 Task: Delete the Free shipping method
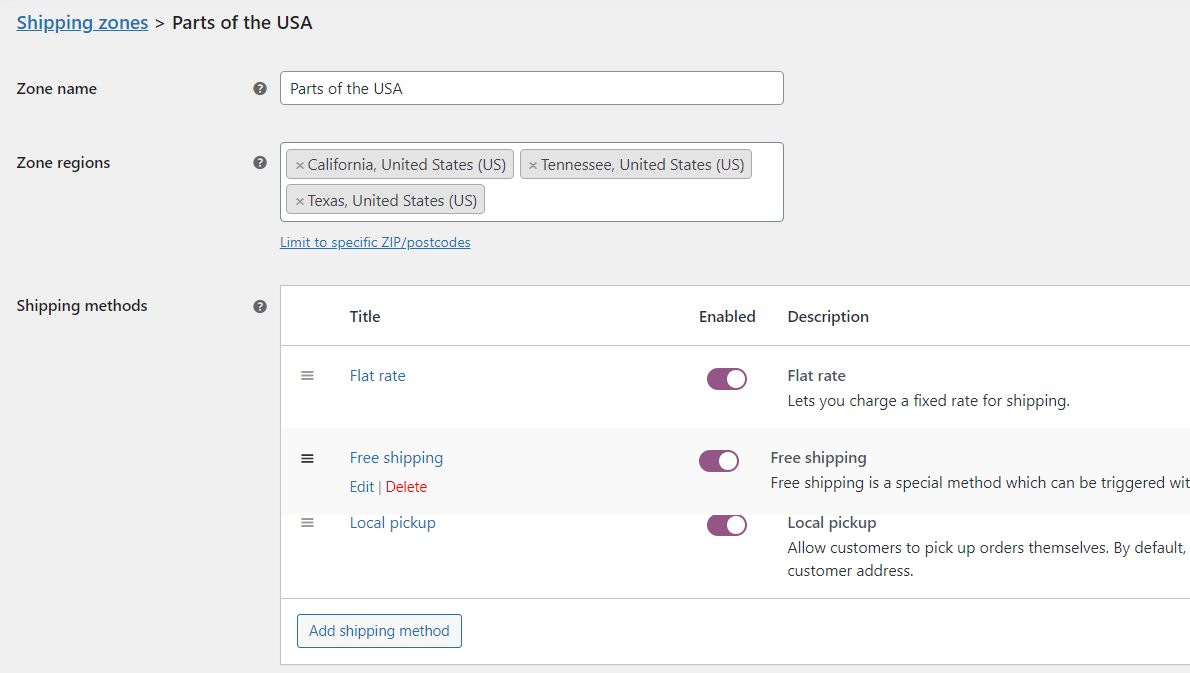[406, 486]
